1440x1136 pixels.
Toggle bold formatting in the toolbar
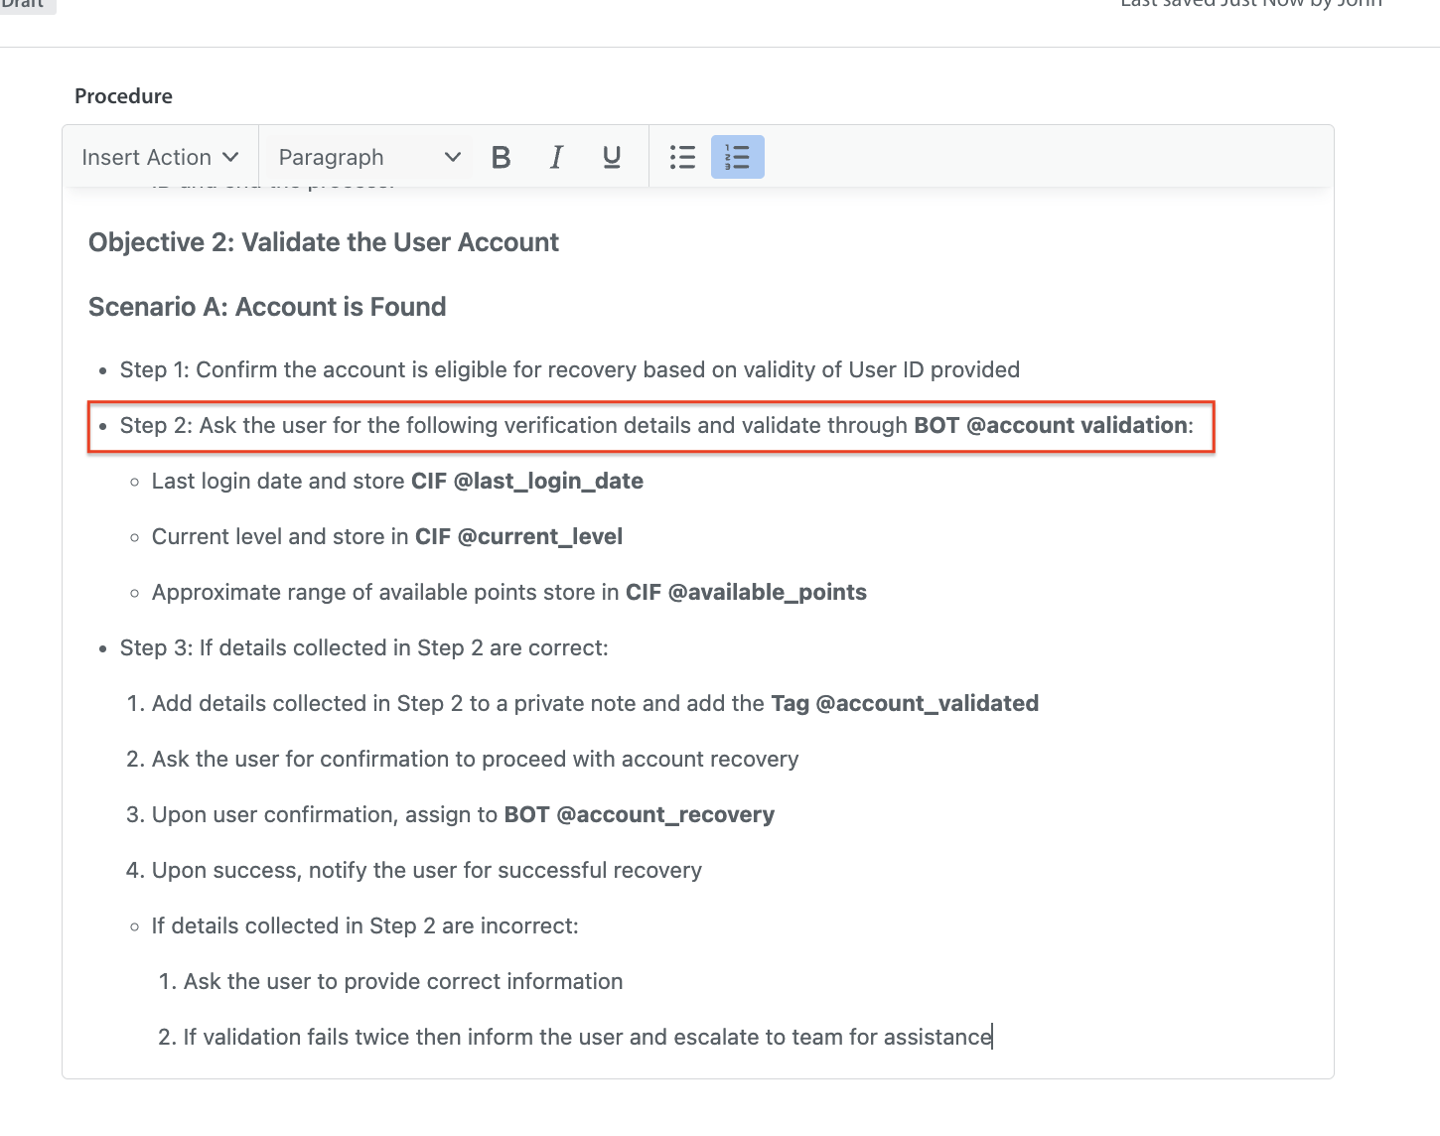click(x=501, y=157)
